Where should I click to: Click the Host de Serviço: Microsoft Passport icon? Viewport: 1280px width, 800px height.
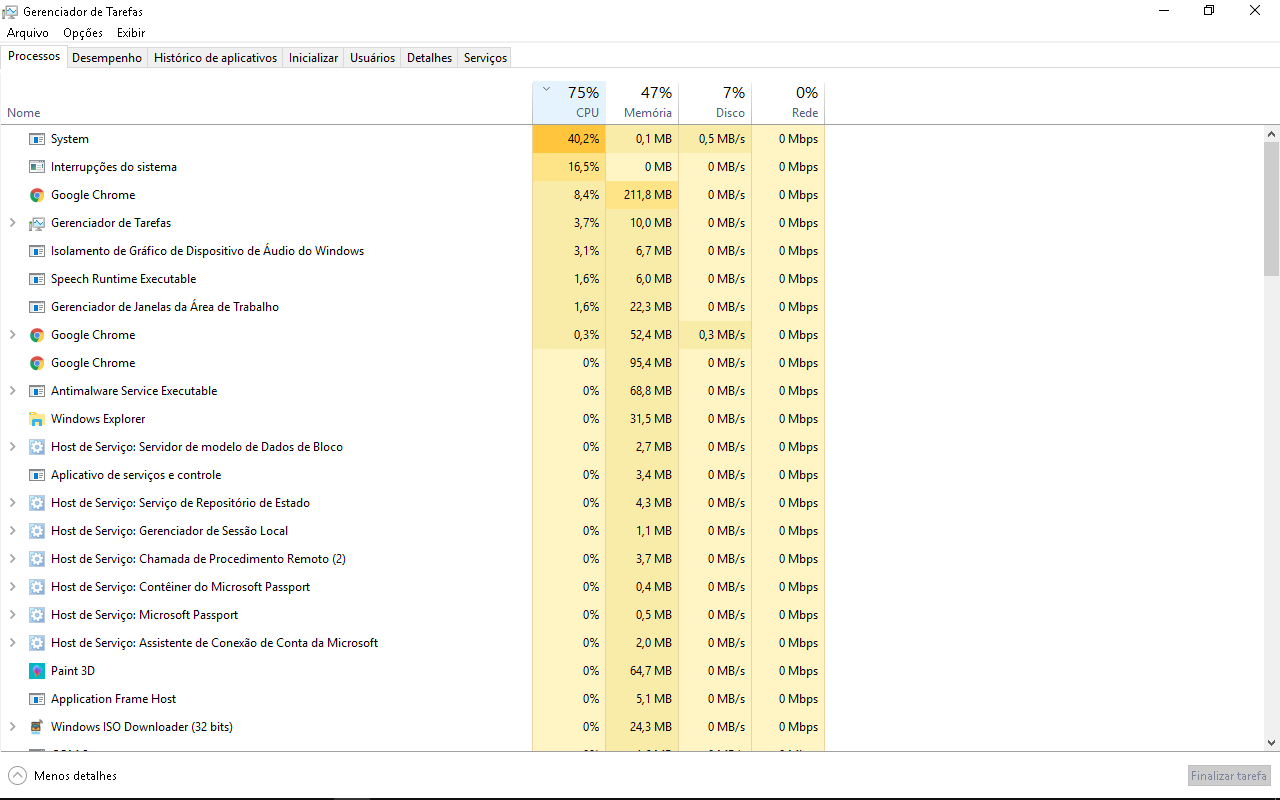tap(37, 615)
